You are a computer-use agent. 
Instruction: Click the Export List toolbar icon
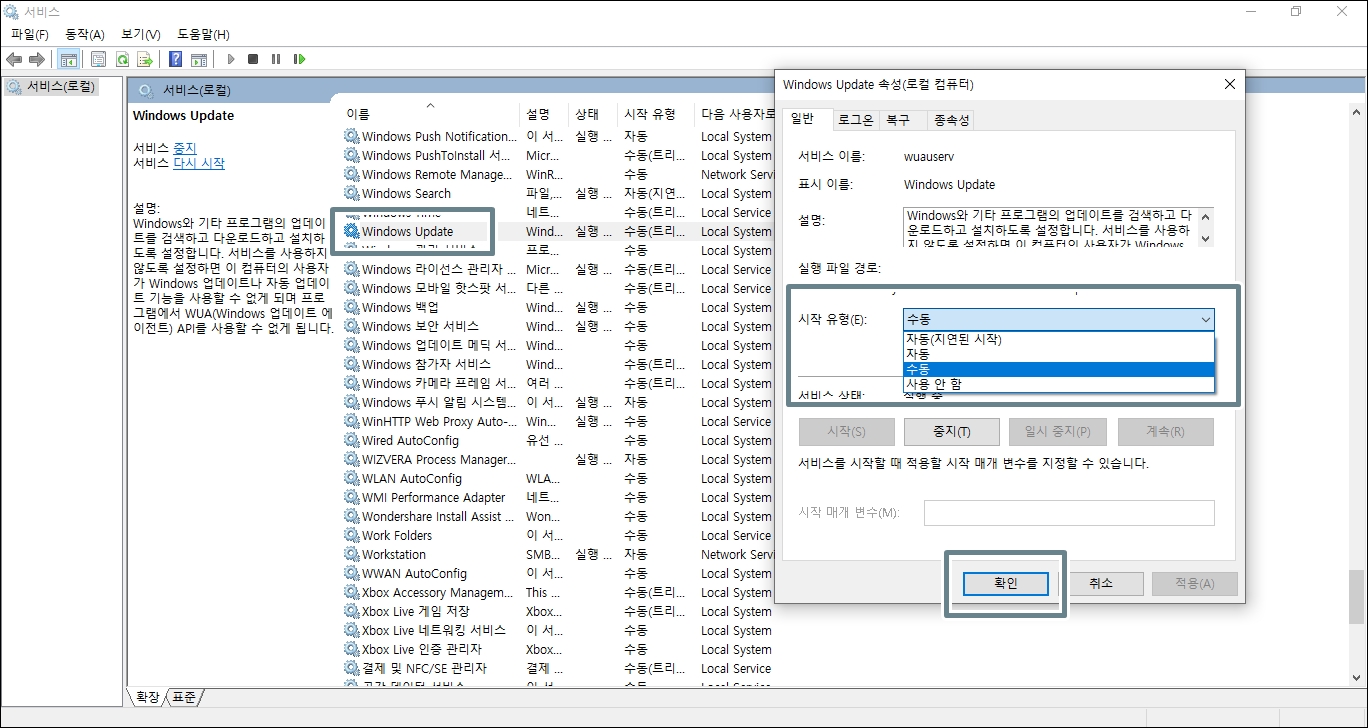click(145, 59)
